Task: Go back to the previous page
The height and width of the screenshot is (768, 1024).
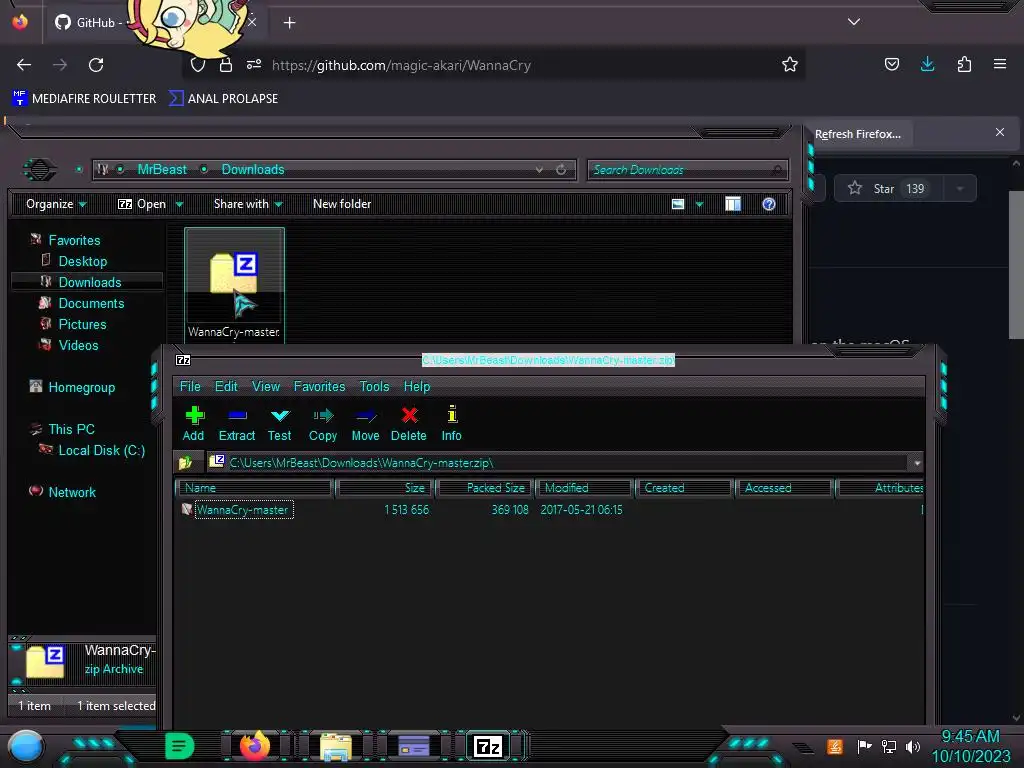Action: tap(24, 65)
